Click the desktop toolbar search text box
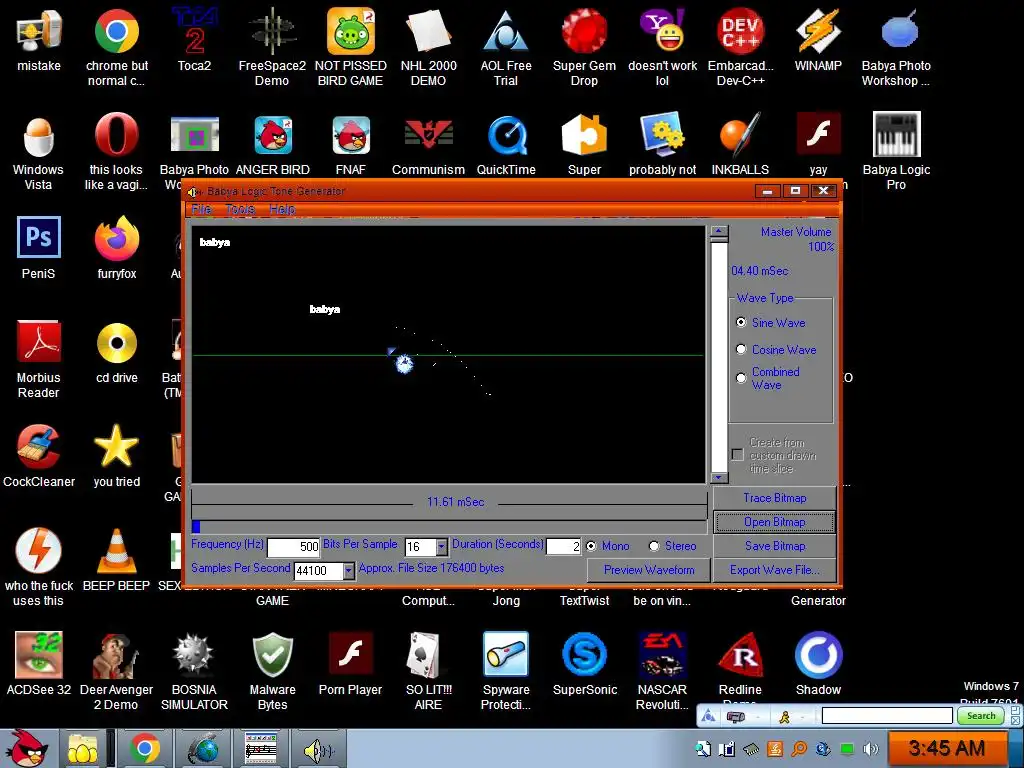Viewport: 1024px width, 768px height. point(887,716)
